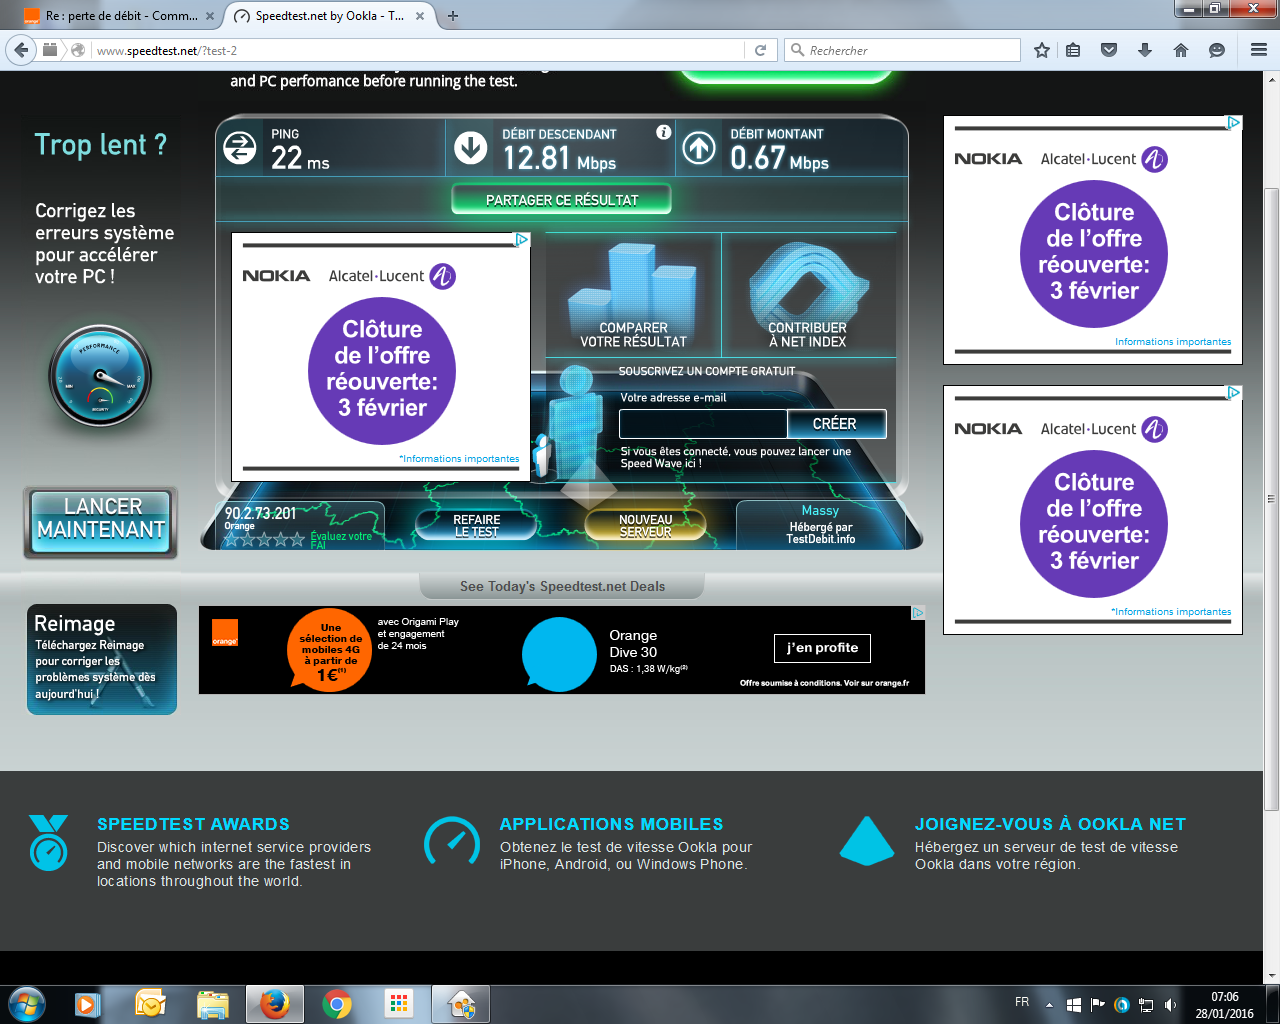Open the downloads panel arrow

click(x=1144, y=49)
